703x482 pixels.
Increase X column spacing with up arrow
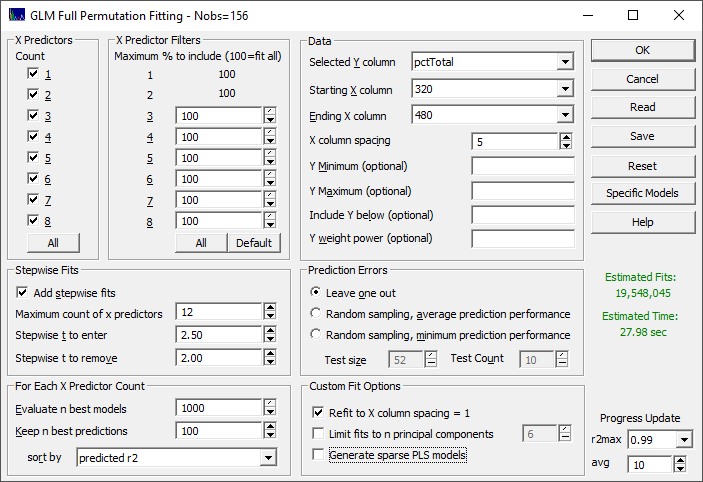coord(566,138)
